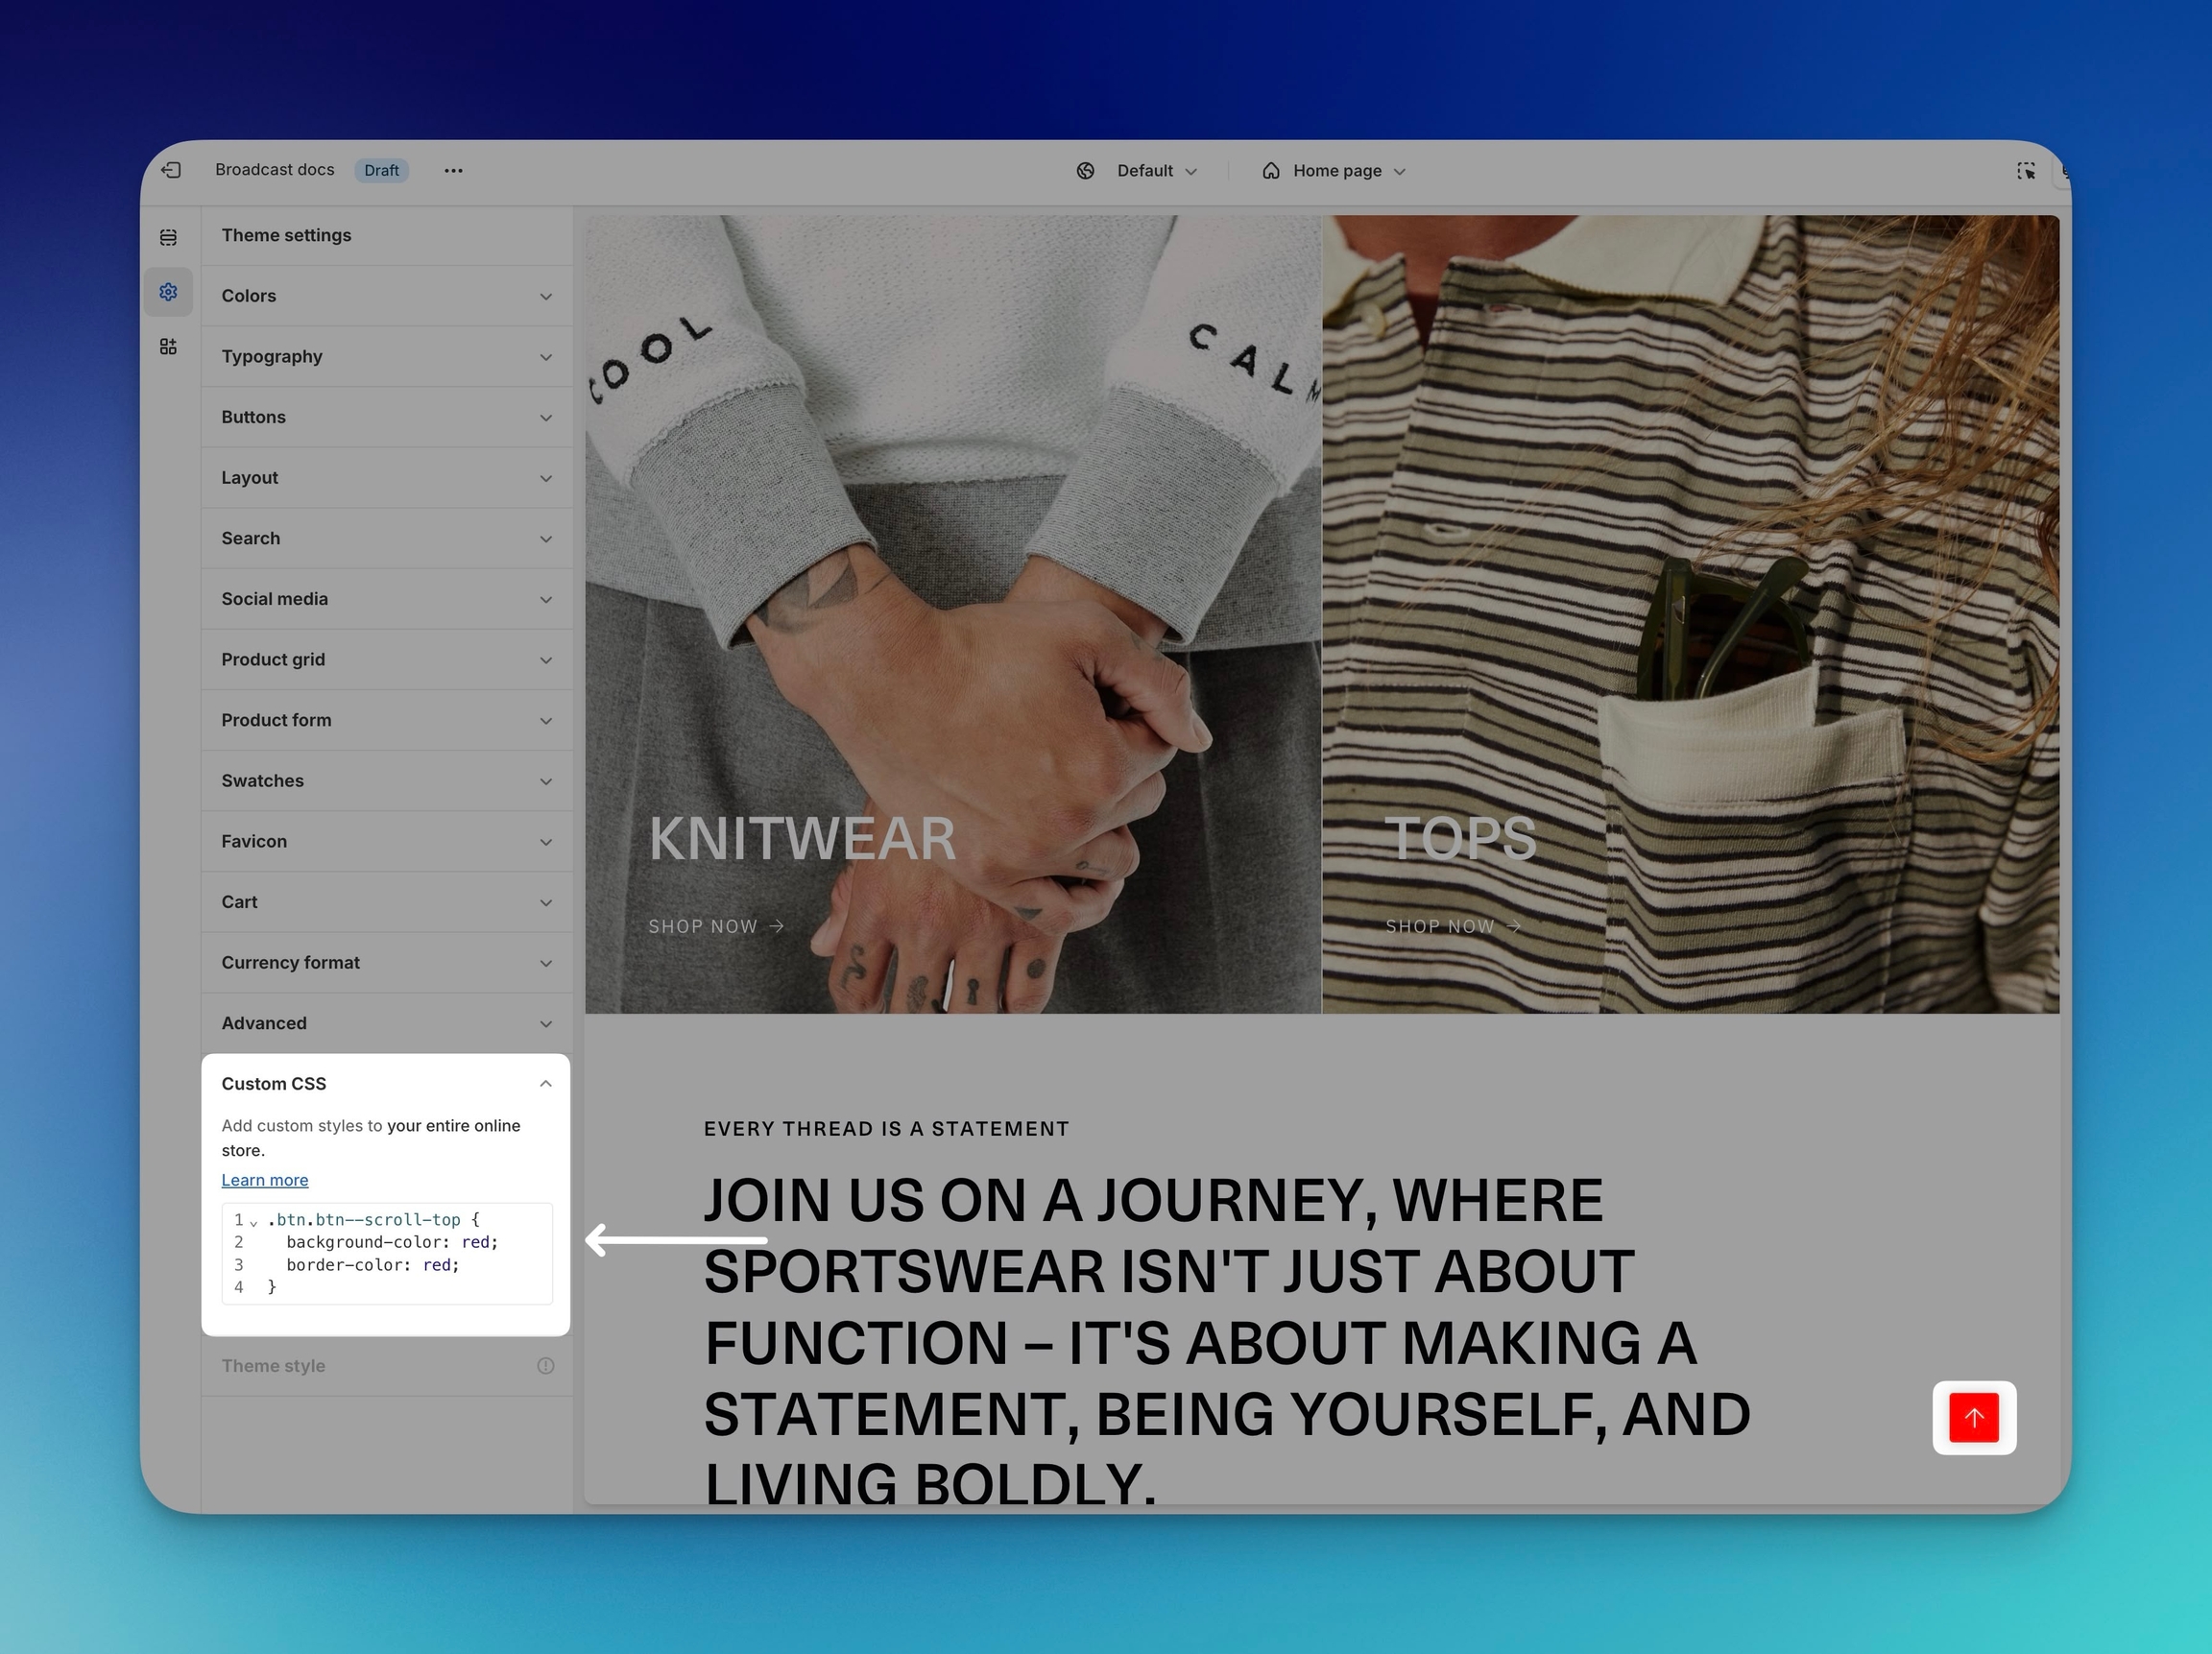This screenshot has height=1654, width=2212.
Task: Click the Learn more link
Action: pyautogui.click(x=265, y=1180)
